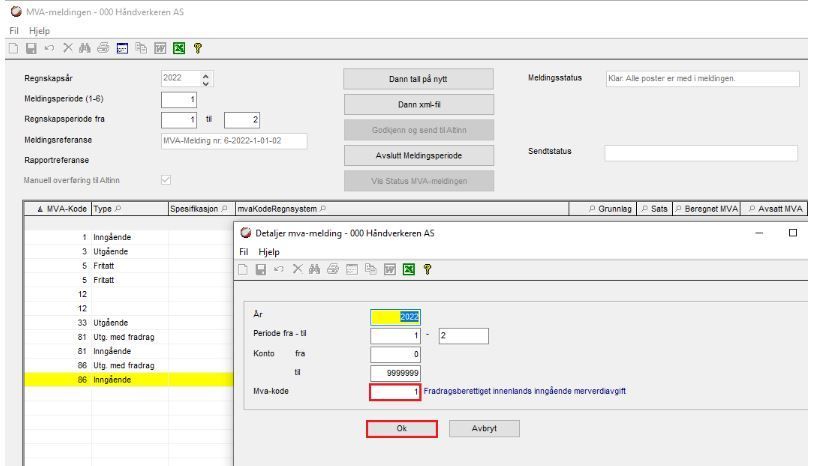Click the yellow help key icon in main toolbar
The image size is (813, 466).
tap(198, 48)
